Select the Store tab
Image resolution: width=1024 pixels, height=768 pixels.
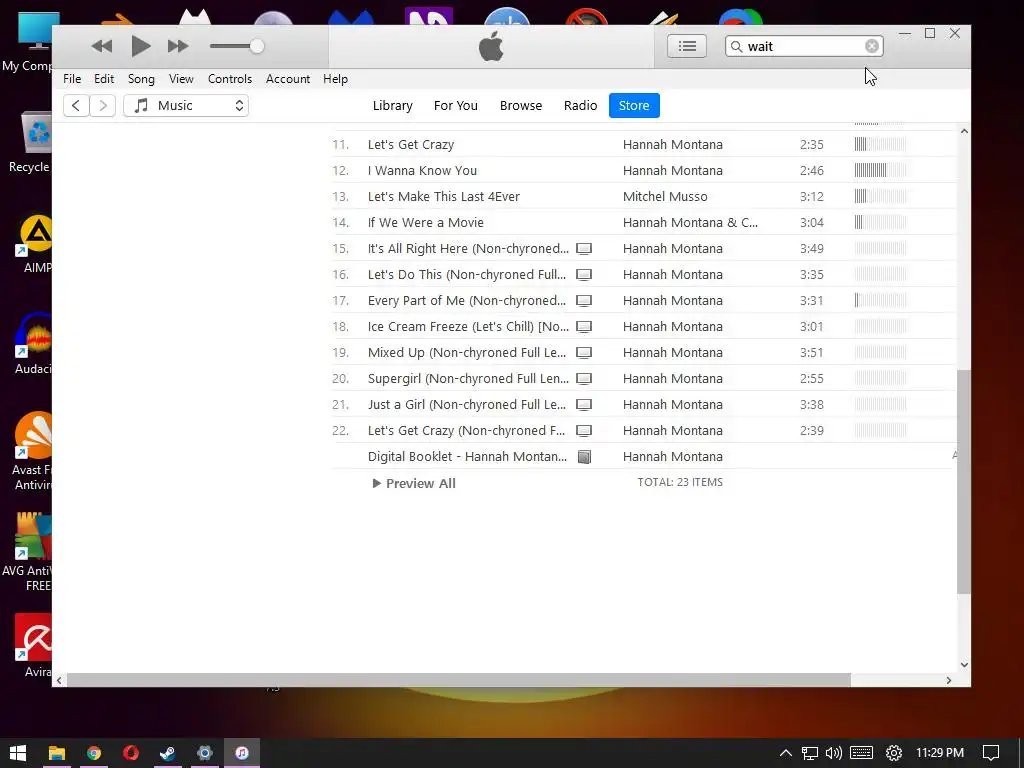pyautogui.click(x=634, y=105)
